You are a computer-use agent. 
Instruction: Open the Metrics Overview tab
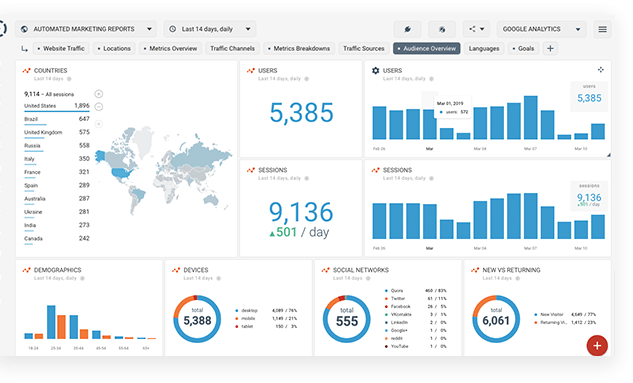tap(170, 48)
